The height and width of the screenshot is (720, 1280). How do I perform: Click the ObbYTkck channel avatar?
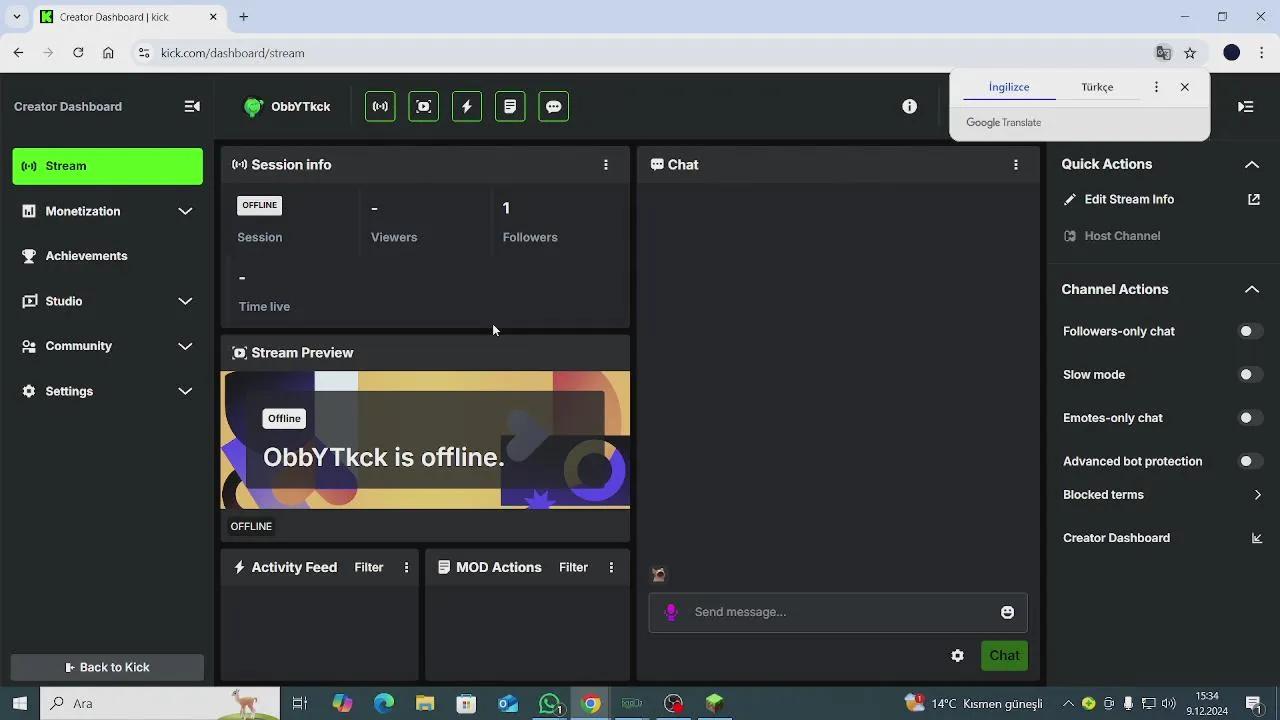click(x=254, y=107)
